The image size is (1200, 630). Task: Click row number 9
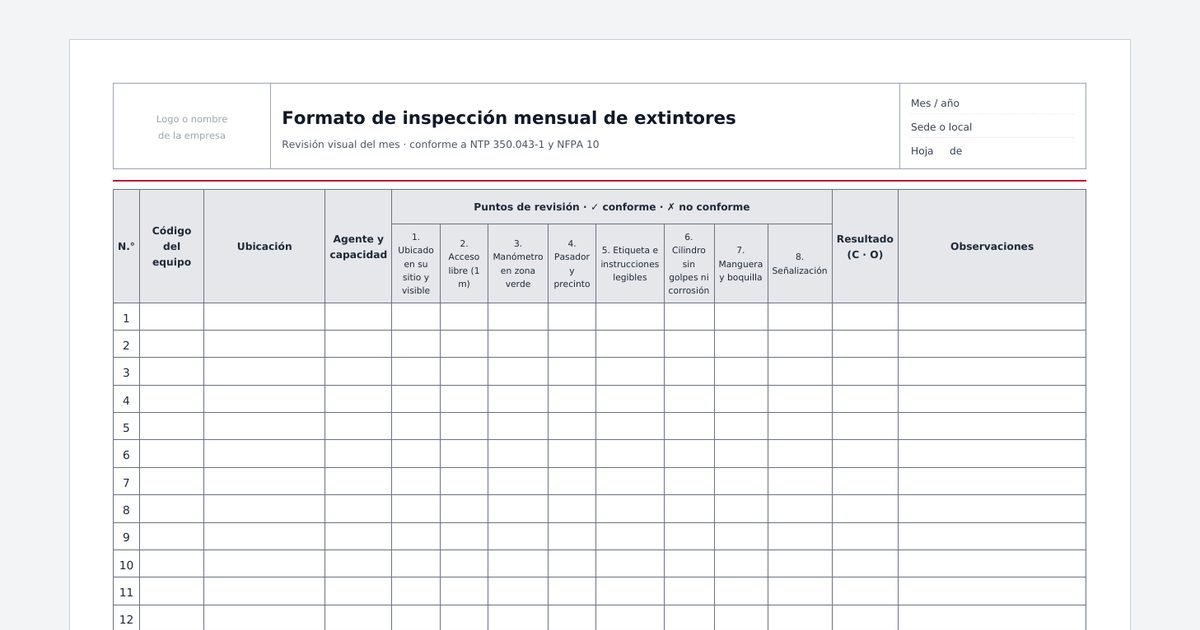126,537
